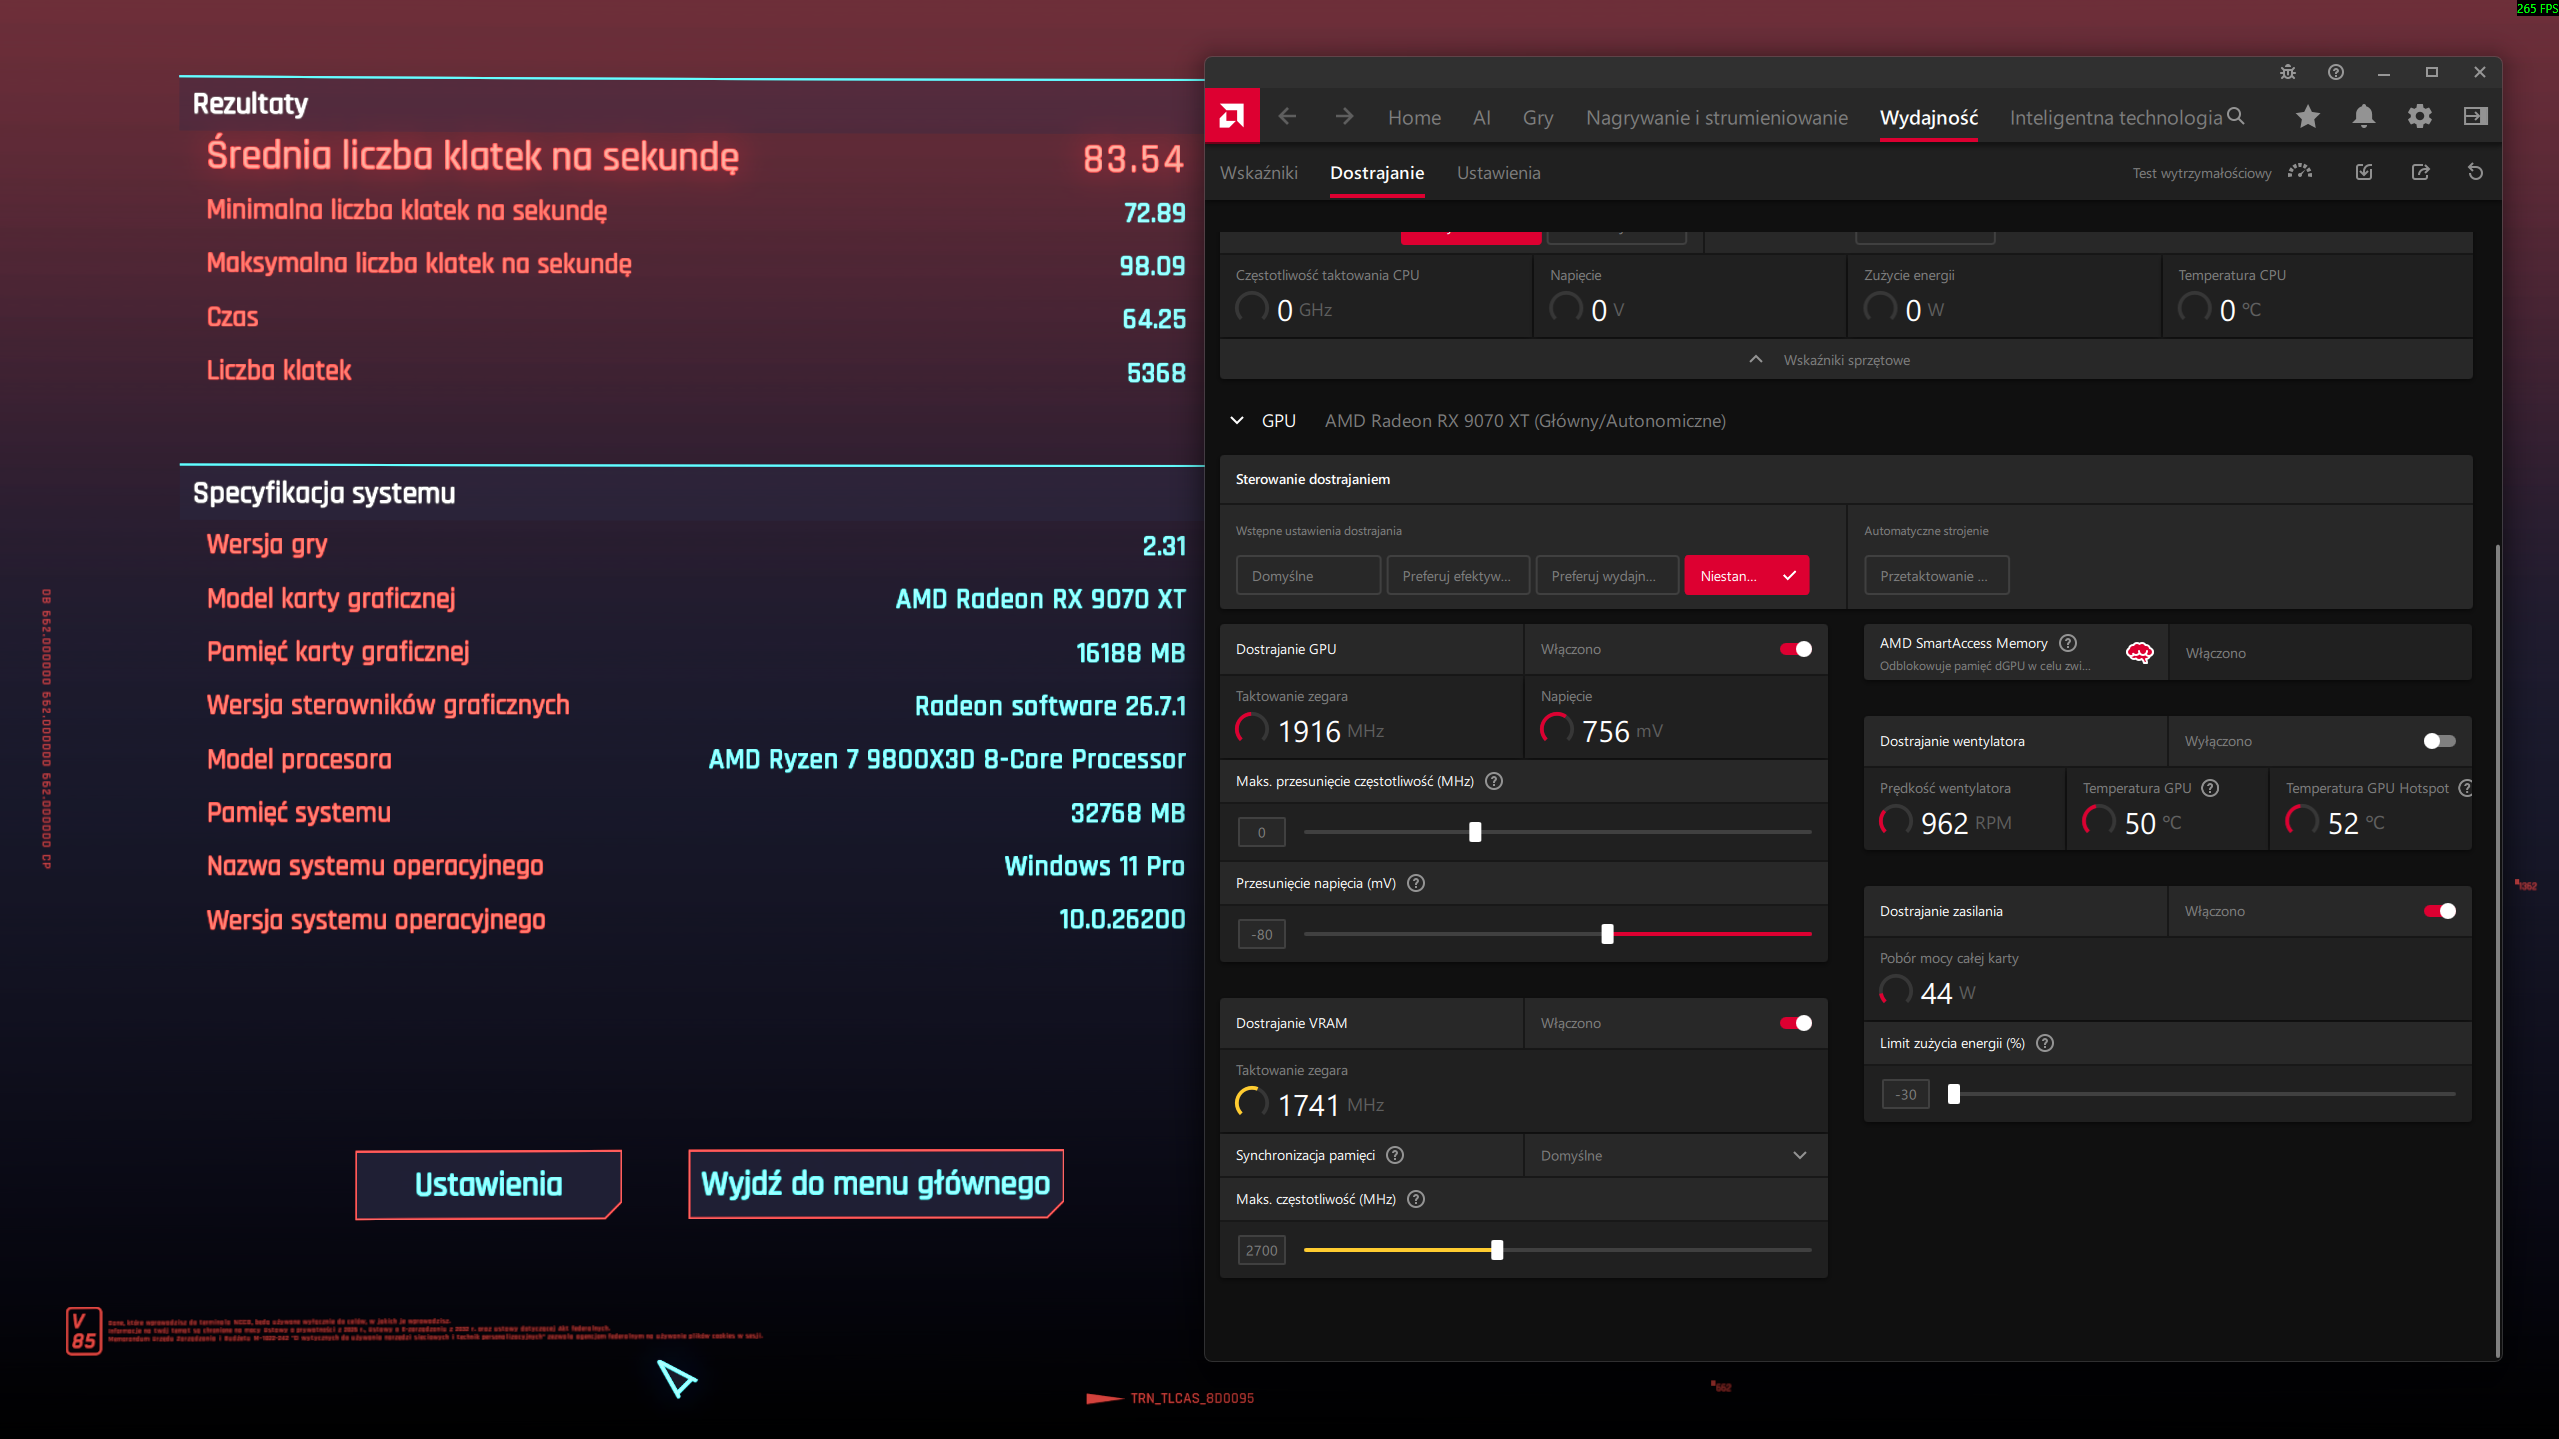Click the AMD logo home icon
2559x1439 pixels.
pyautogui.click(x=1232, y=117)
